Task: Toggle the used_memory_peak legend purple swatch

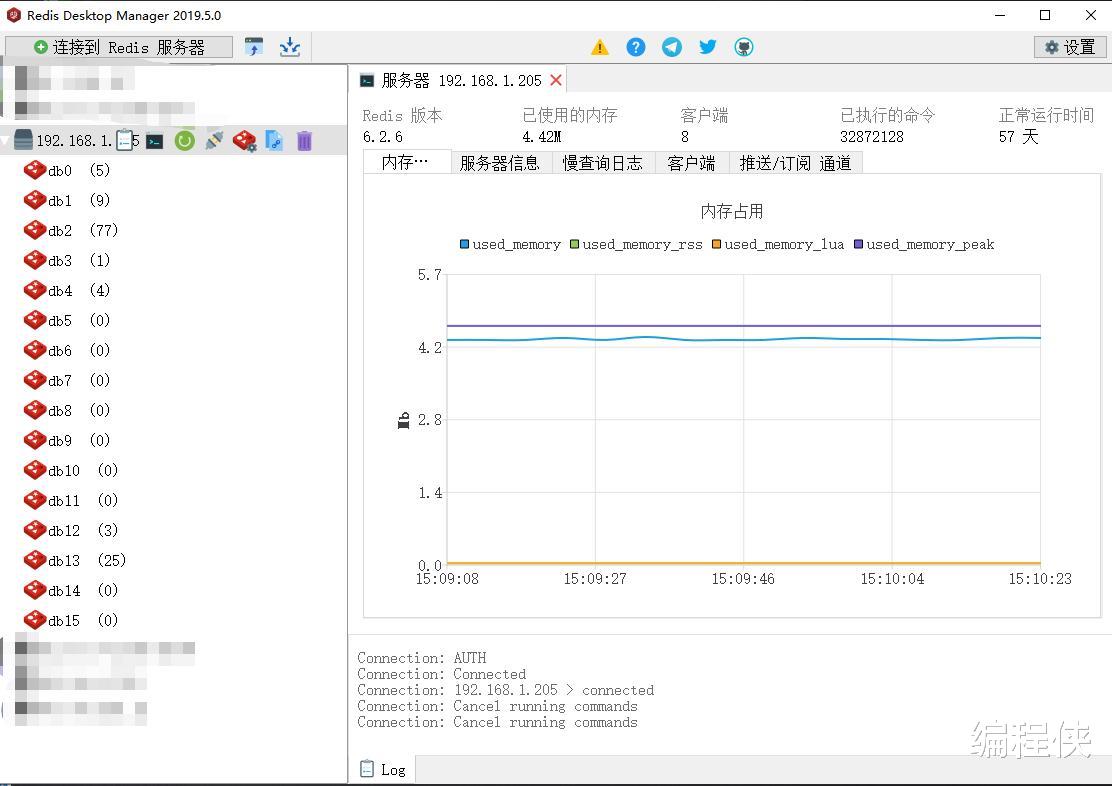Action: (858, 244)
